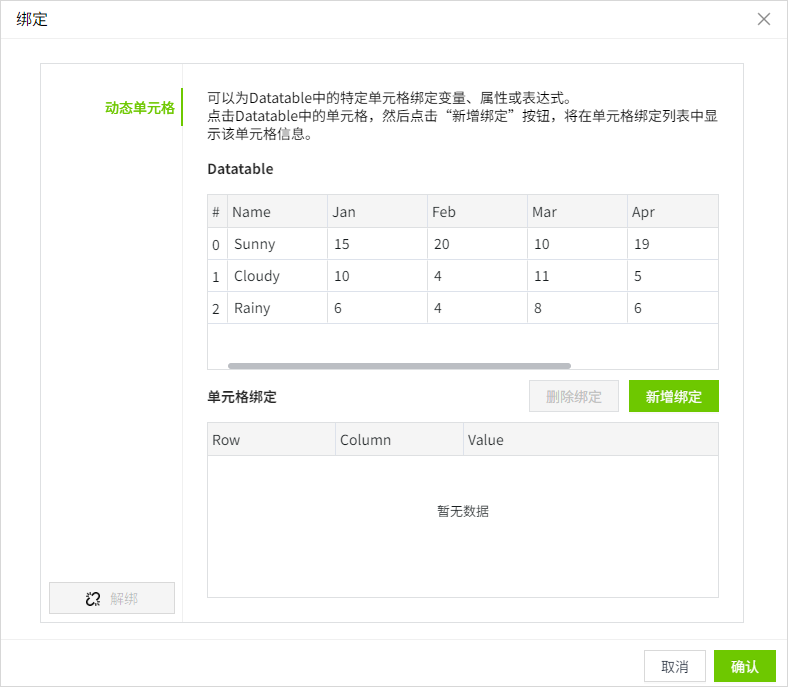Click the Feb column header
The height and width of the screenshot is (687, 788).
[x=477, y=212]
